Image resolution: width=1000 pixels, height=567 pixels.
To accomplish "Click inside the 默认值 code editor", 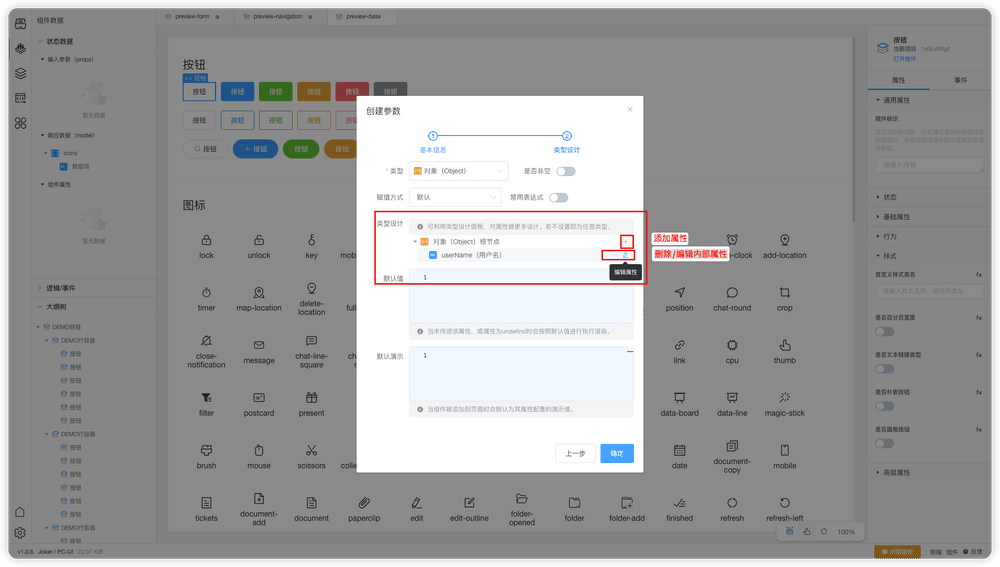I will 521,296.
